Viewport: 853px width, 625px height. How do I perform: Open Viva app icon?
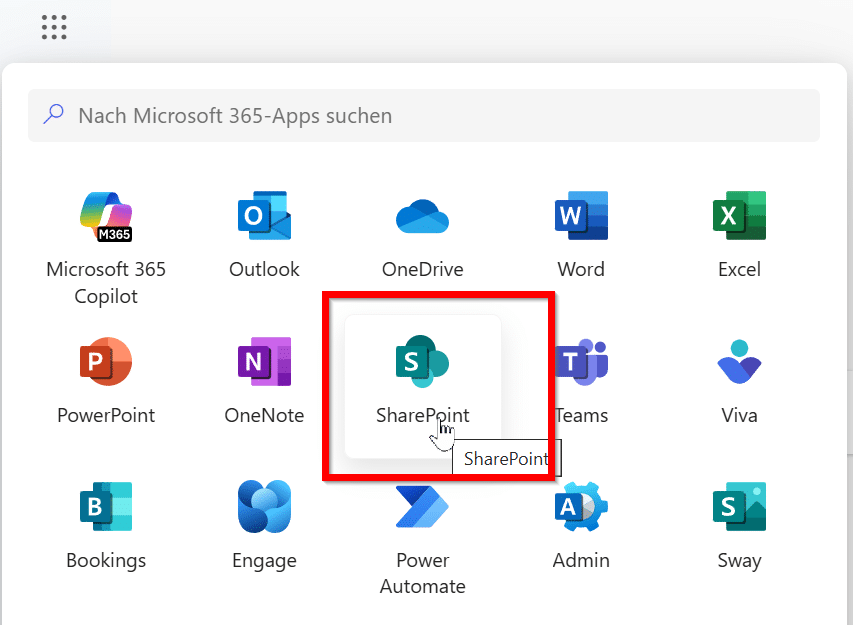click(739, 362)
